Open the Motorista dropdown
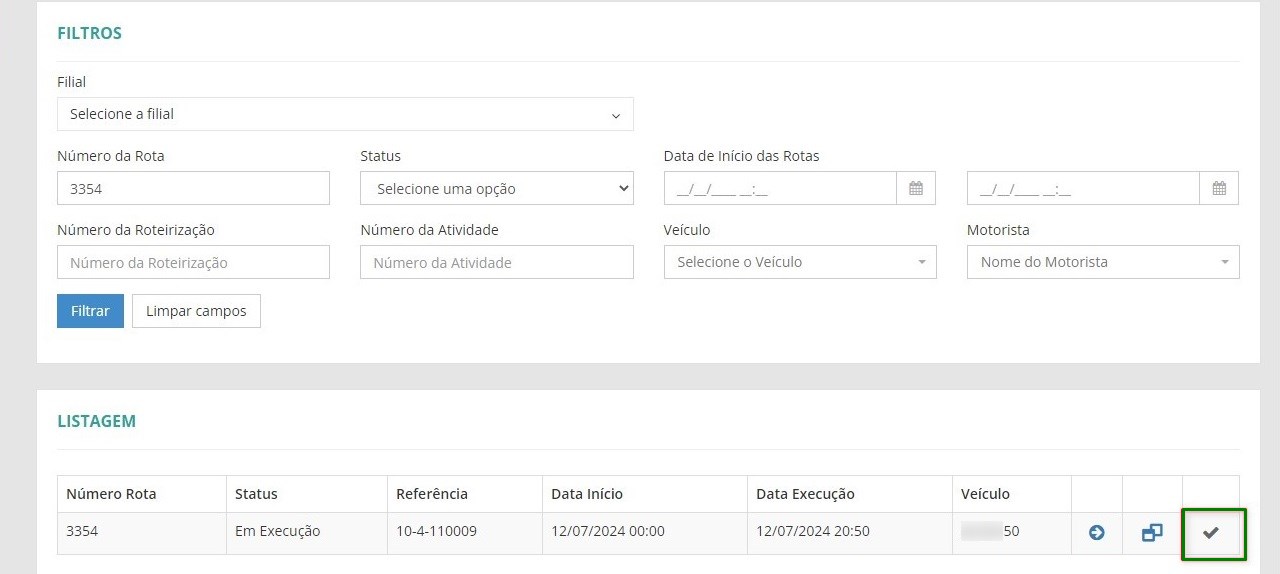Screen dimensions: 1280x574 [1103, 262]
